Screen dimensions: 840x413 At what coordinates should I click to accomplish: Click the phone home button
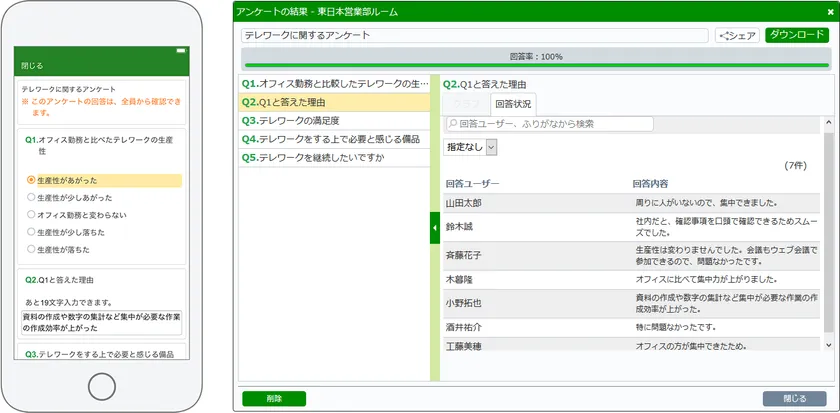coord(102,386)
